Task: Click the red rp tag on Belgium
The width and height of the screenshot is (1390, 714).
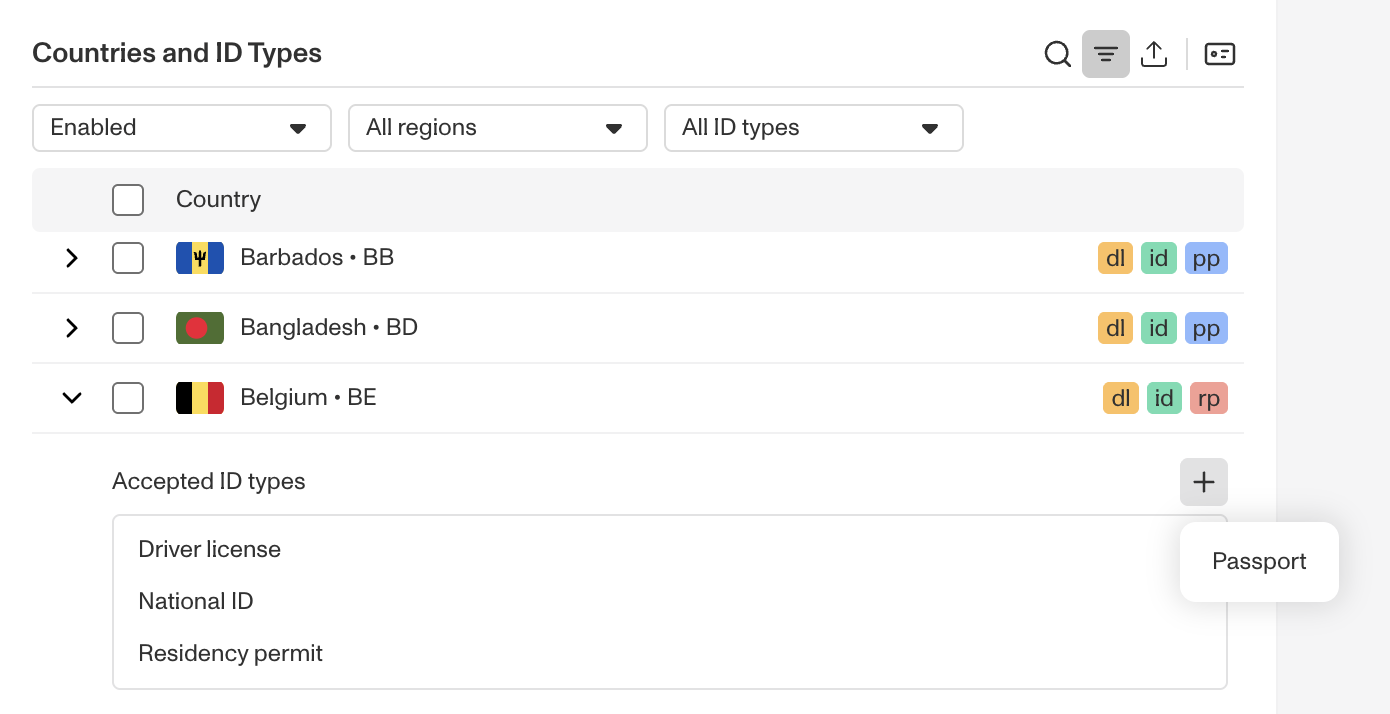Action: 1209,398
